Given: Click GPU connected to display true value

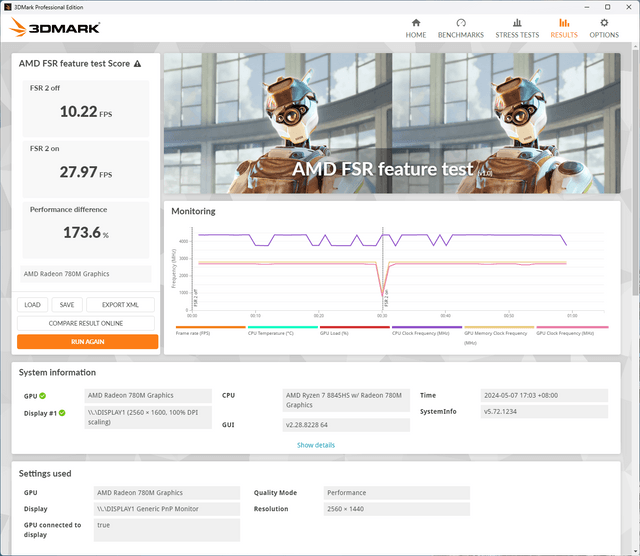Looking at the screenshot, I should (167, 530).
